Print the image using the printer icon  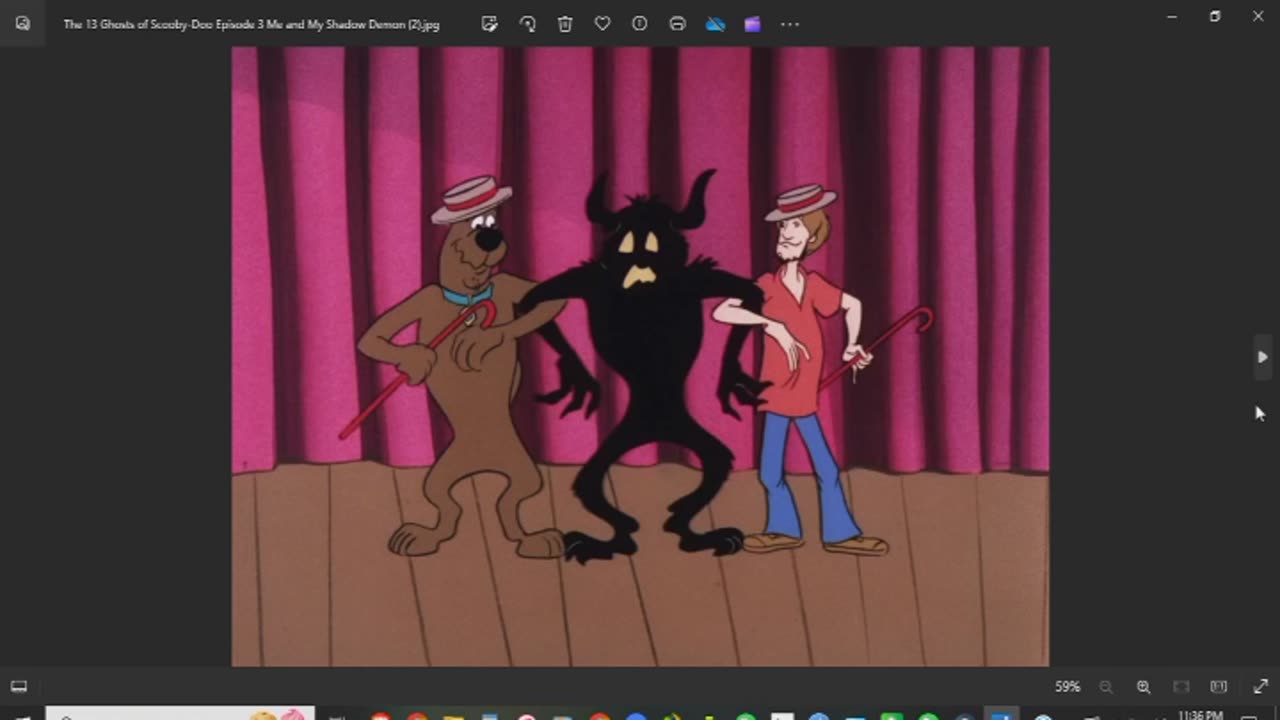677,24
